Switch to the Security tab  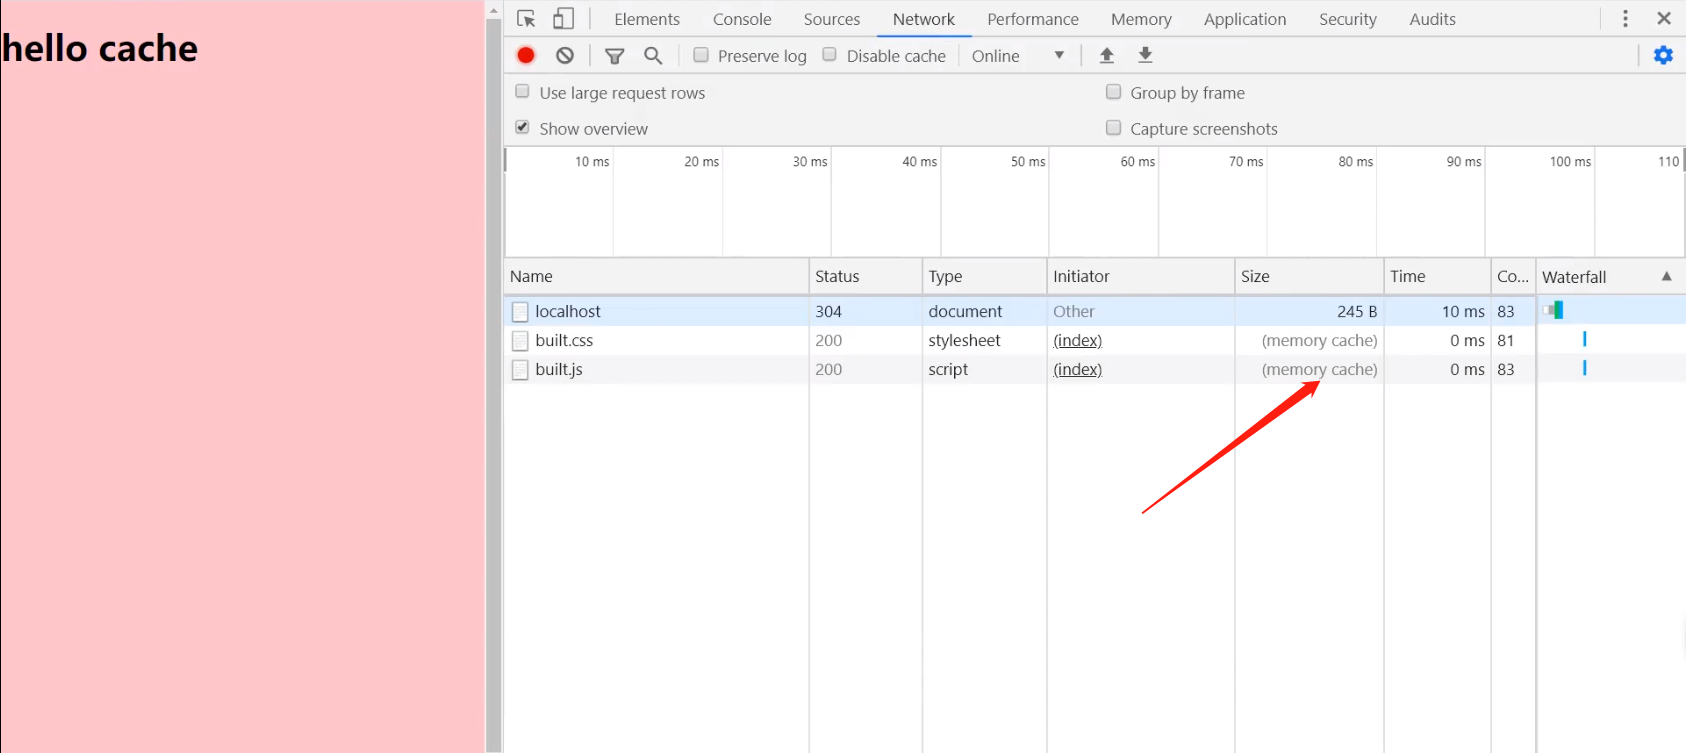1348,19
